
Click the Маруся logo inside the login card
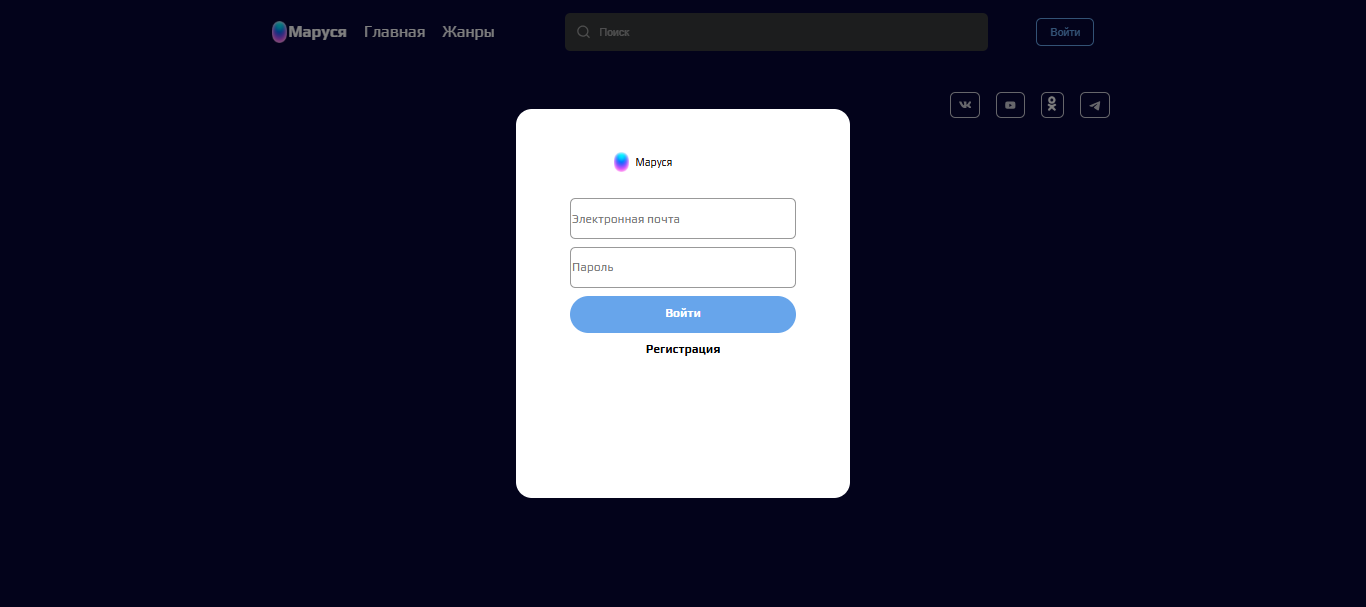[x=620, y=161]
